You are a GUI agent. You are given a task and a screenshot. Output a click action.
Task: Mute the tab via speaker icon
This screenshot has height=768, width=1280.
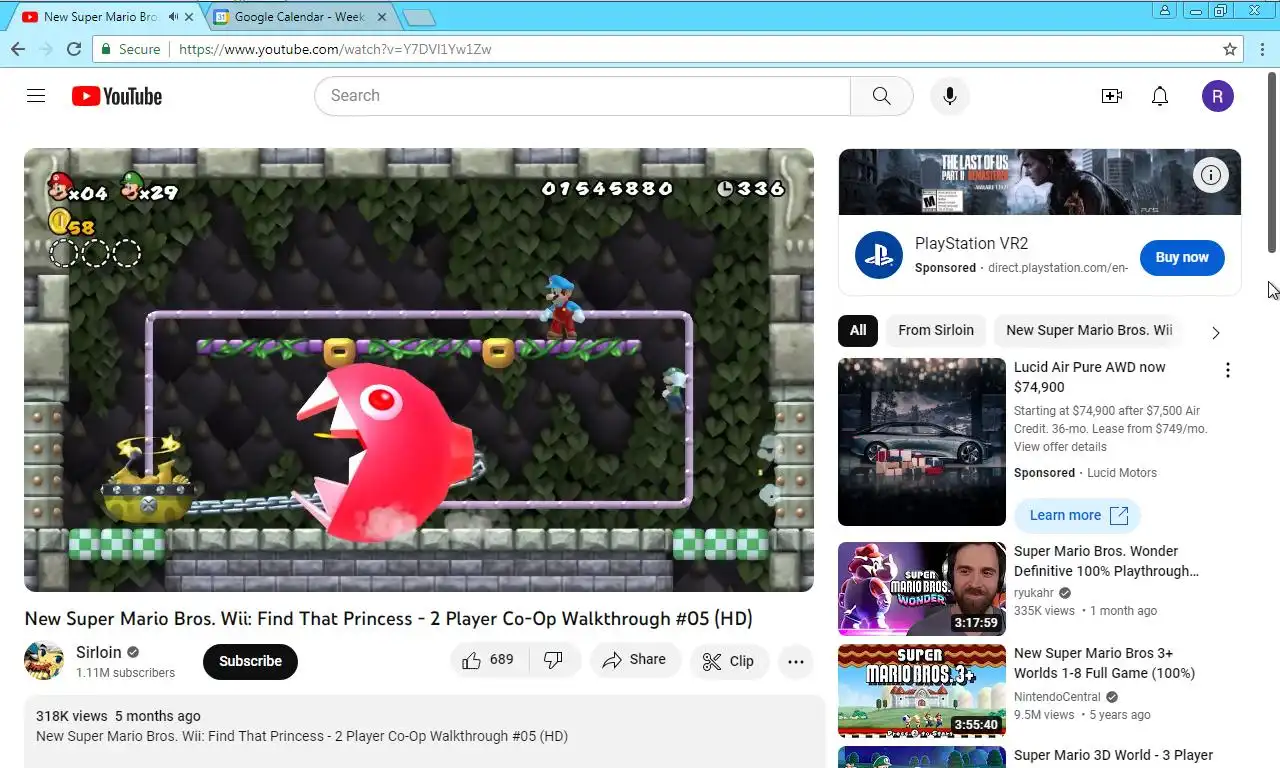click(x=174, y=17)
